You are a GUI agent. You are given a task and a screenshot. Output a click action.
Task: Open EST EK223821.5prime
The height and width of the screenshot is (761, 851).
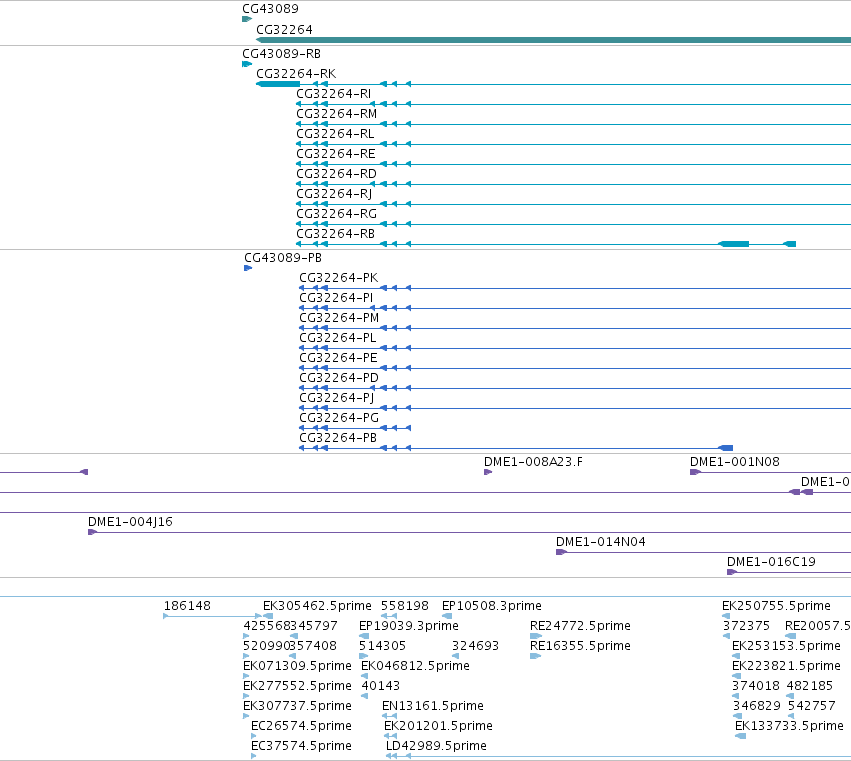pos(786,666)
